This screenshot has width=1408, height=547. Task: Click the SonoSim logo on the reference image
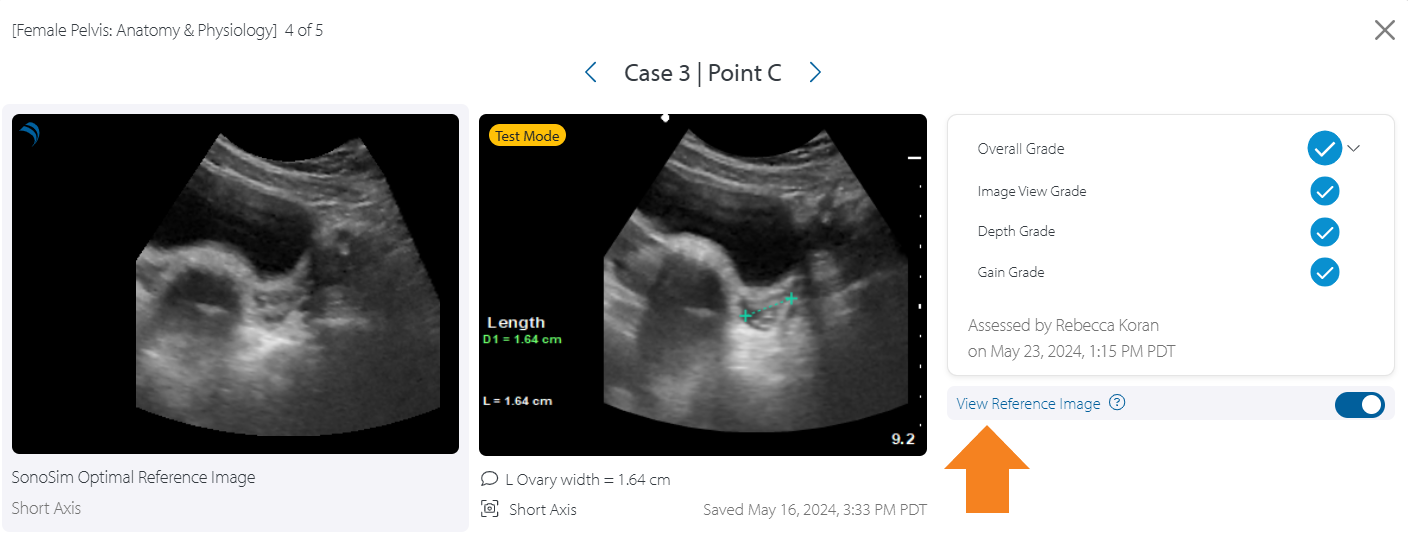pyautogui.click(x=30, y=134)
